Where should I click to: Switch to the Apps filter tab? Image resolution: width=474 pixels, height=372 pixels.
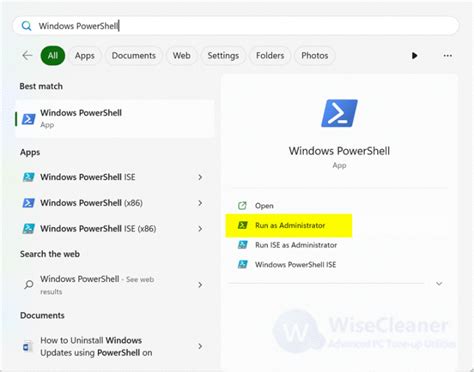[85, 56]
